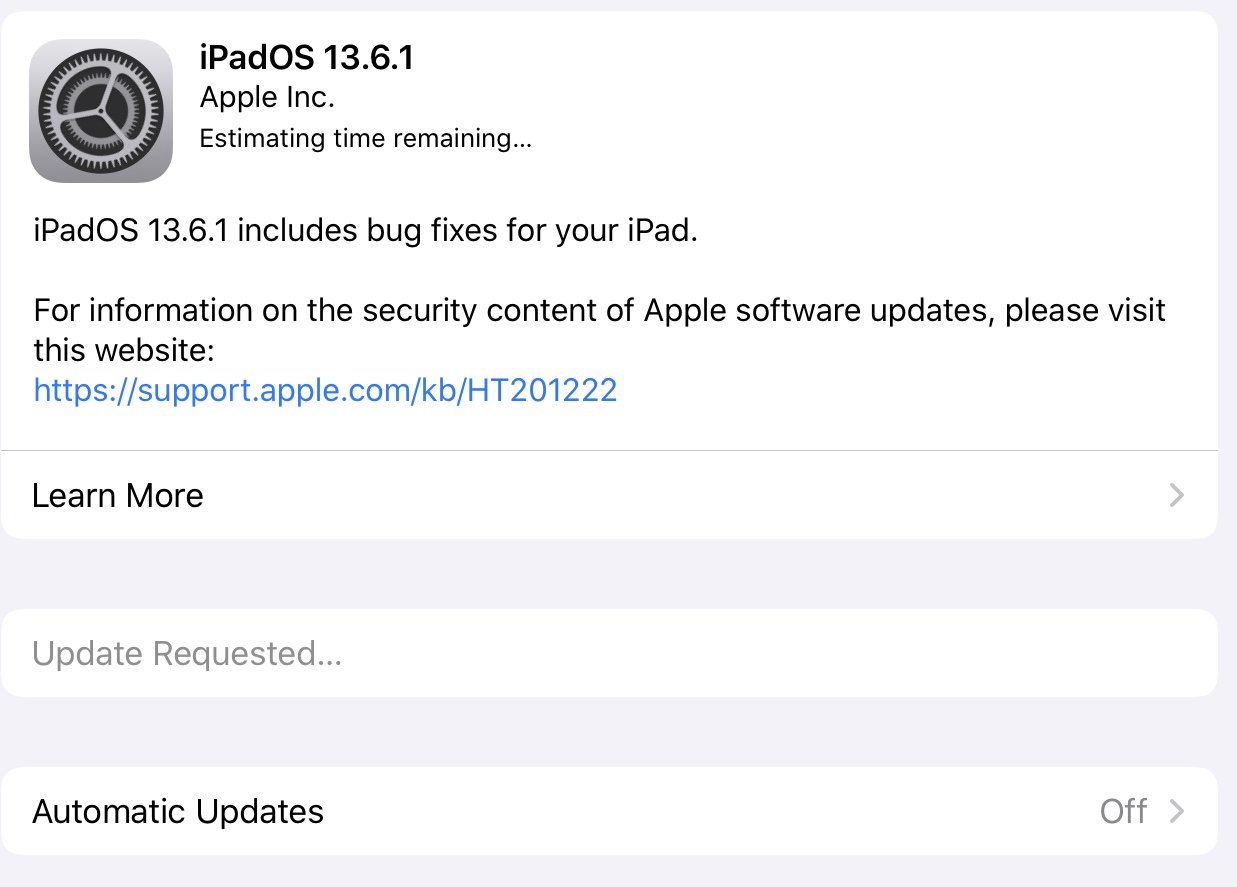Tap the 'this website:' text line

(124, 350)
